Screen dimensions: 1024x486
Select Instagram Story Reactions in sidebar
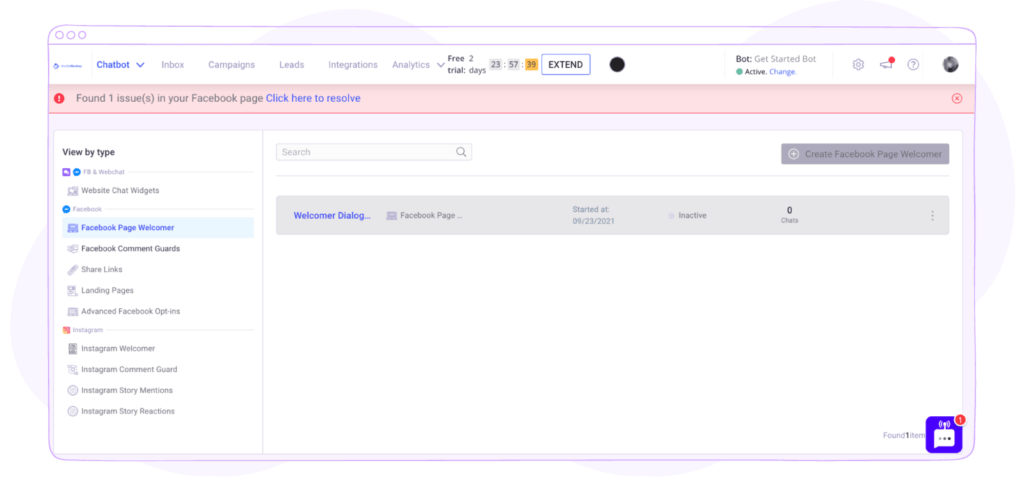pos(128,411)
